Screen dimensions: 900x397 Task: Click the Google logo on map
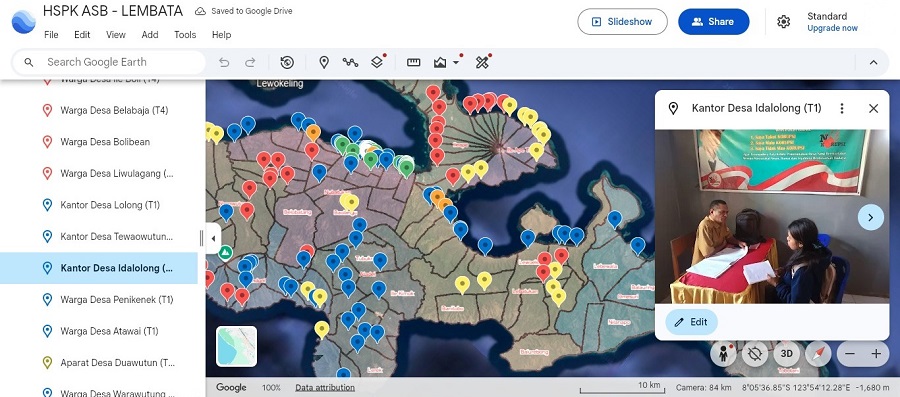click(x=231, y=388)
